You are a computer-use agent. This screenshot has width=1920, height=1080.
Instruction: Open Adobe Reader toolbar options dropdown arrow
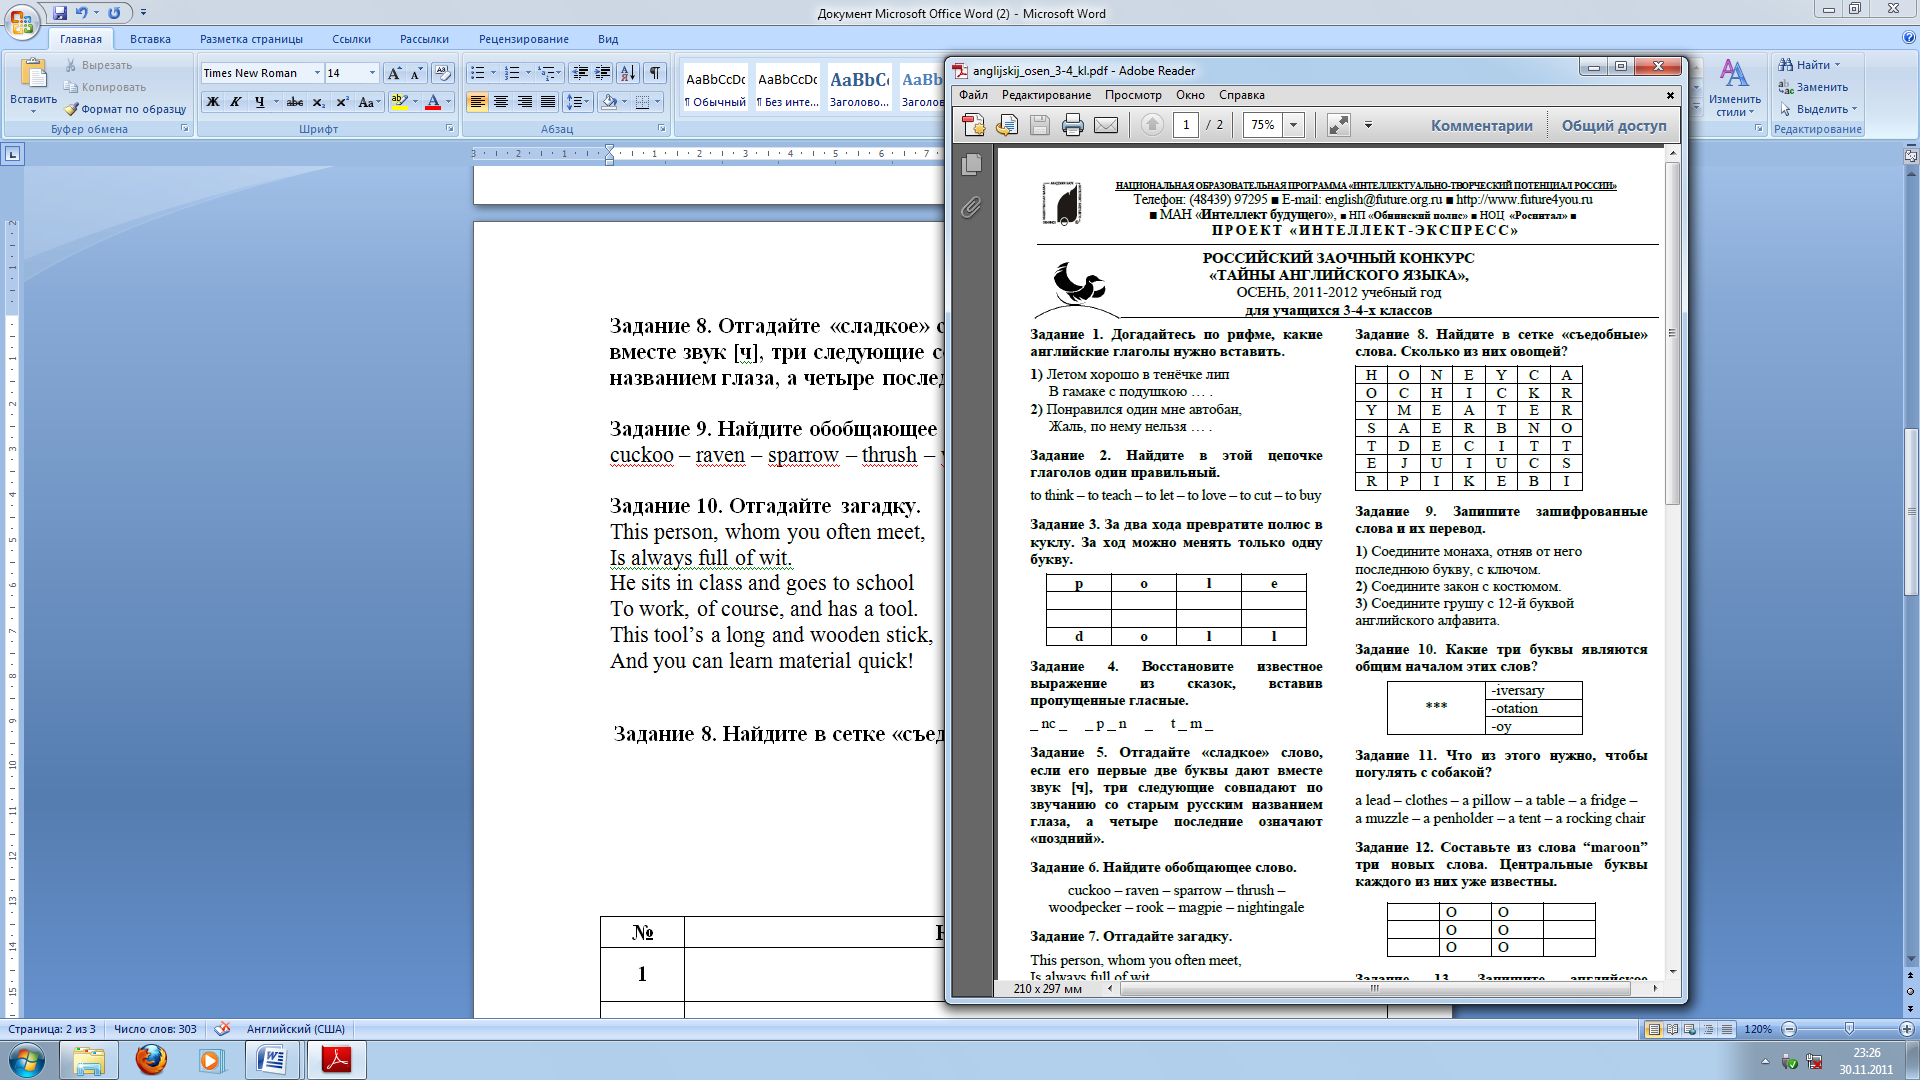point(1368,126)
